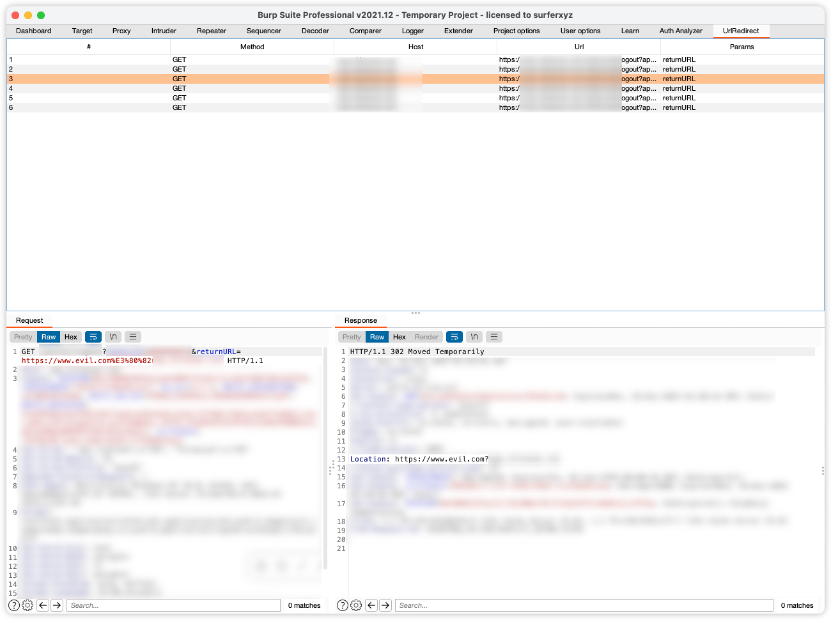Screen dimensions: 832x620
Task: Show non-printable characters in the Request editor
Action: click(112, 337)
